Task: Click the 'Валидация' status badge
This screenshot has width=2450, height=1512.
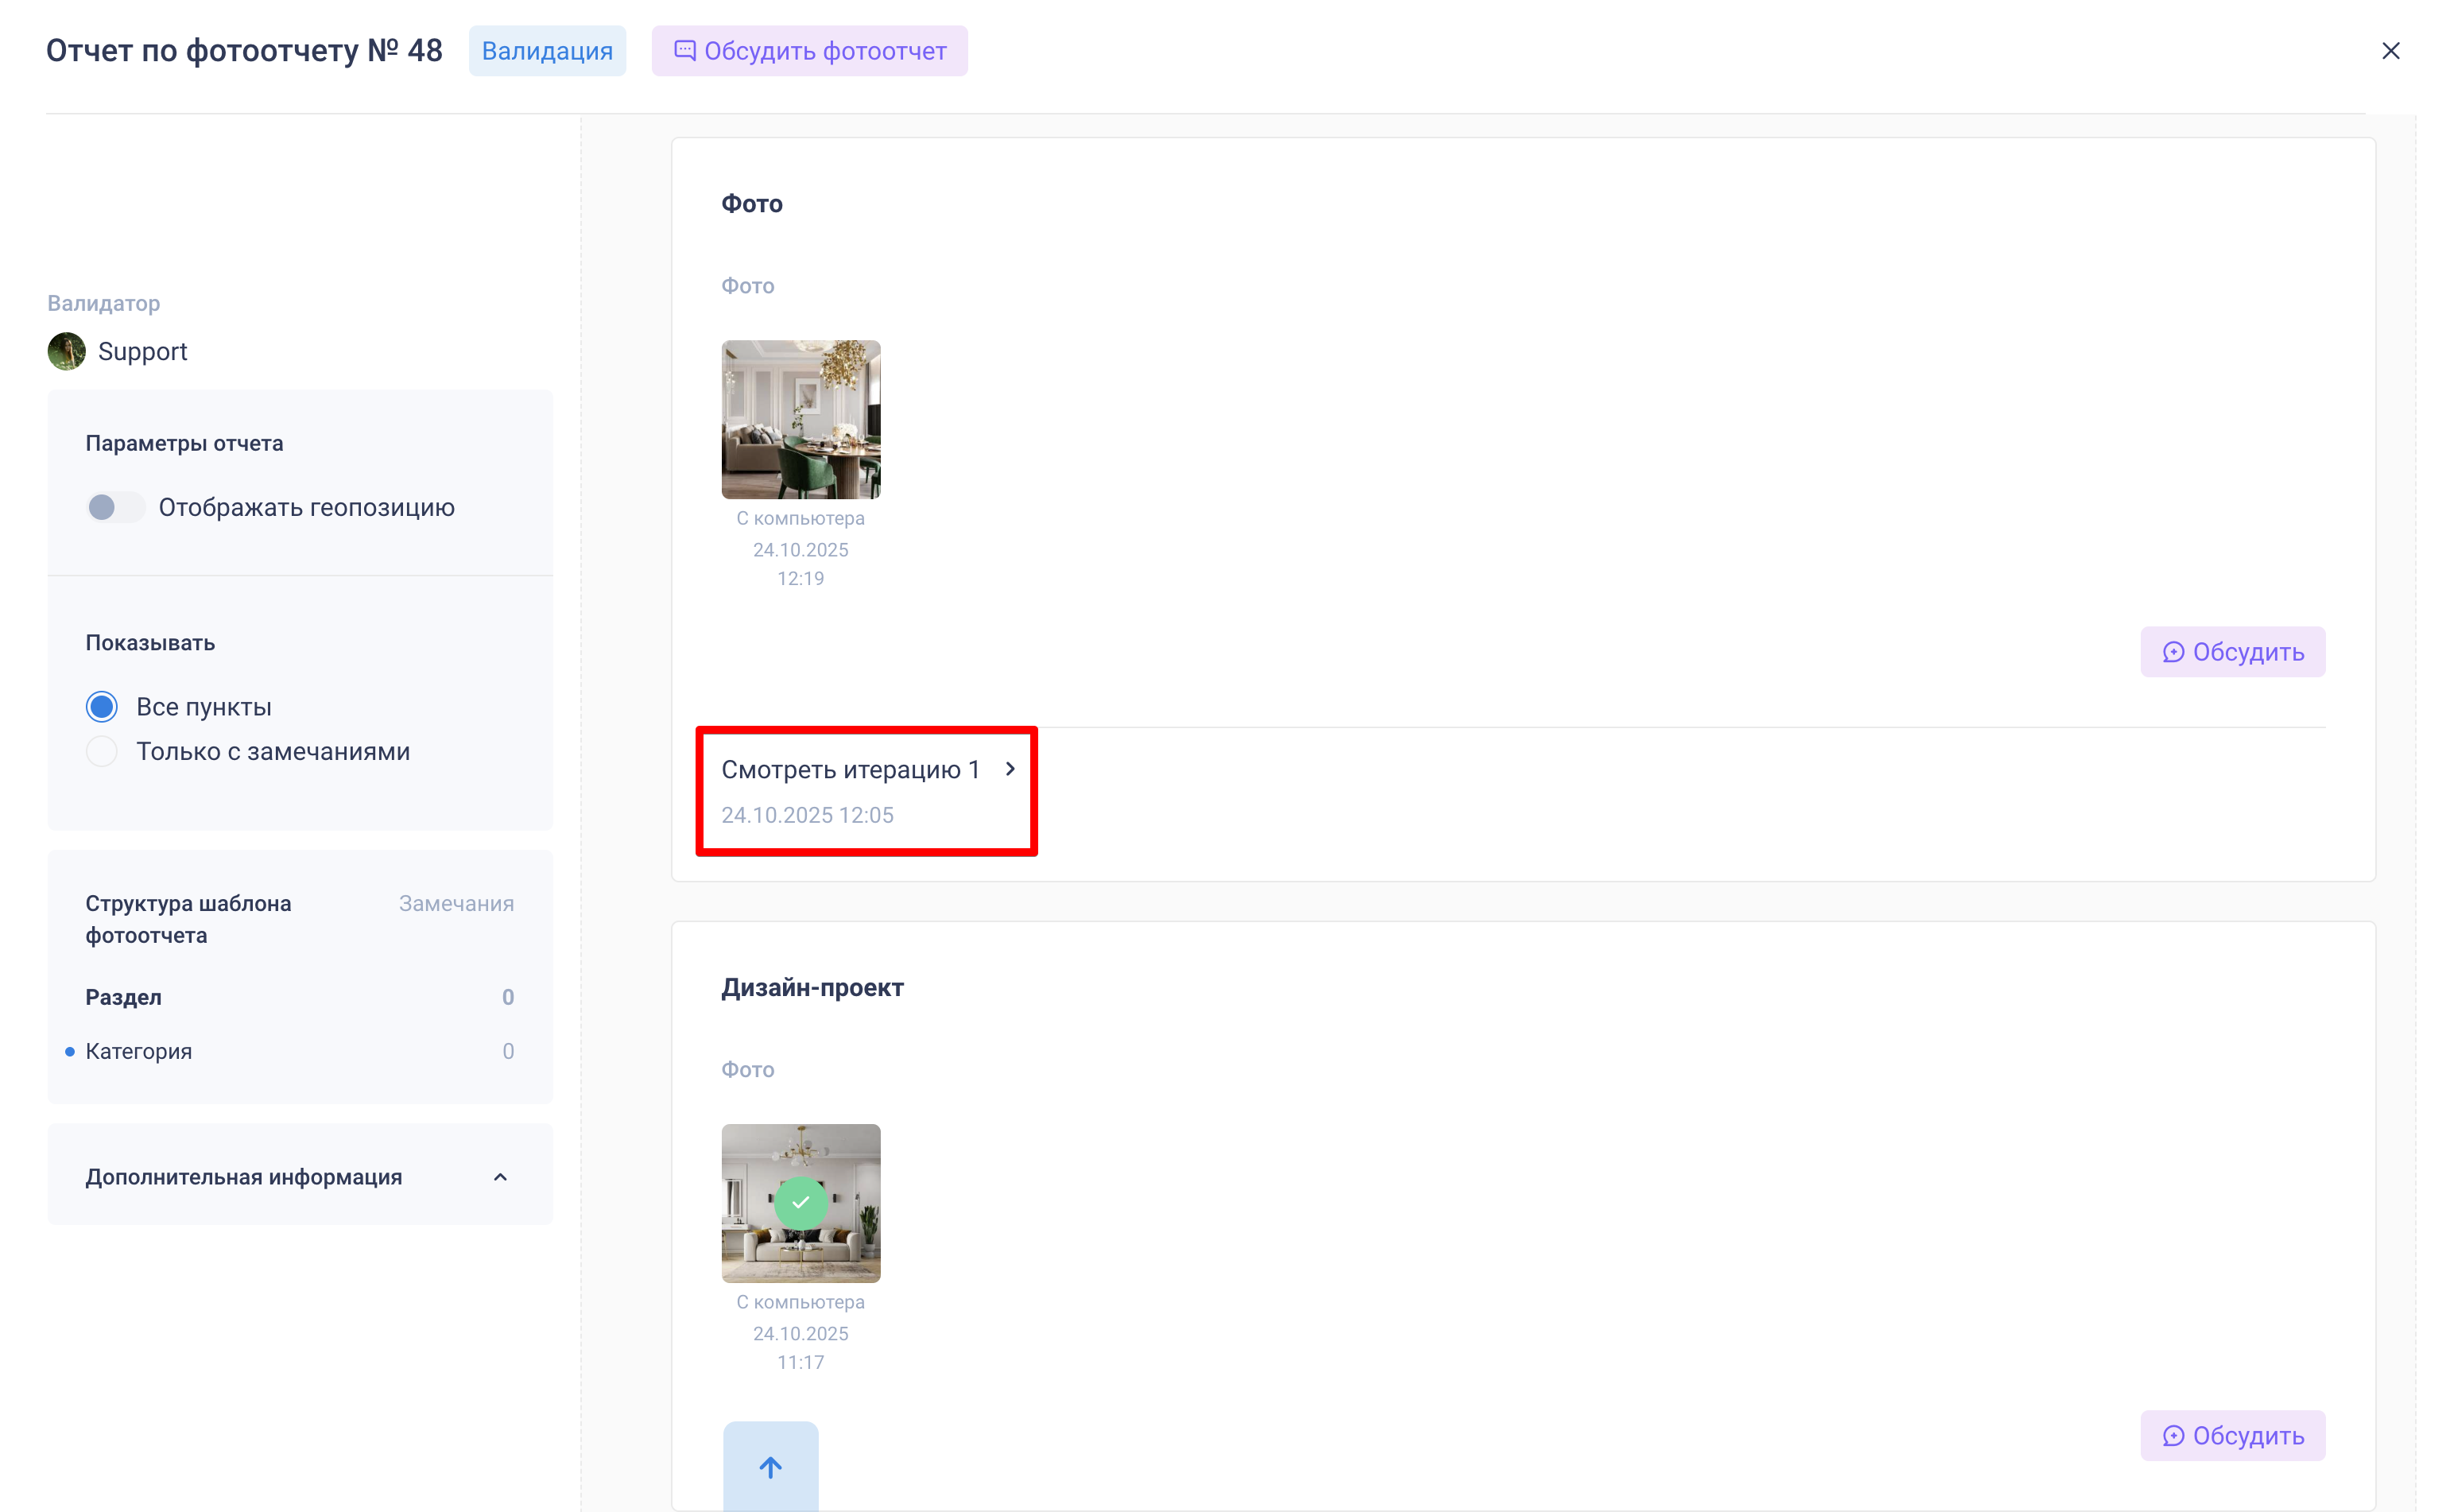Action: click(x=547, y=51)
